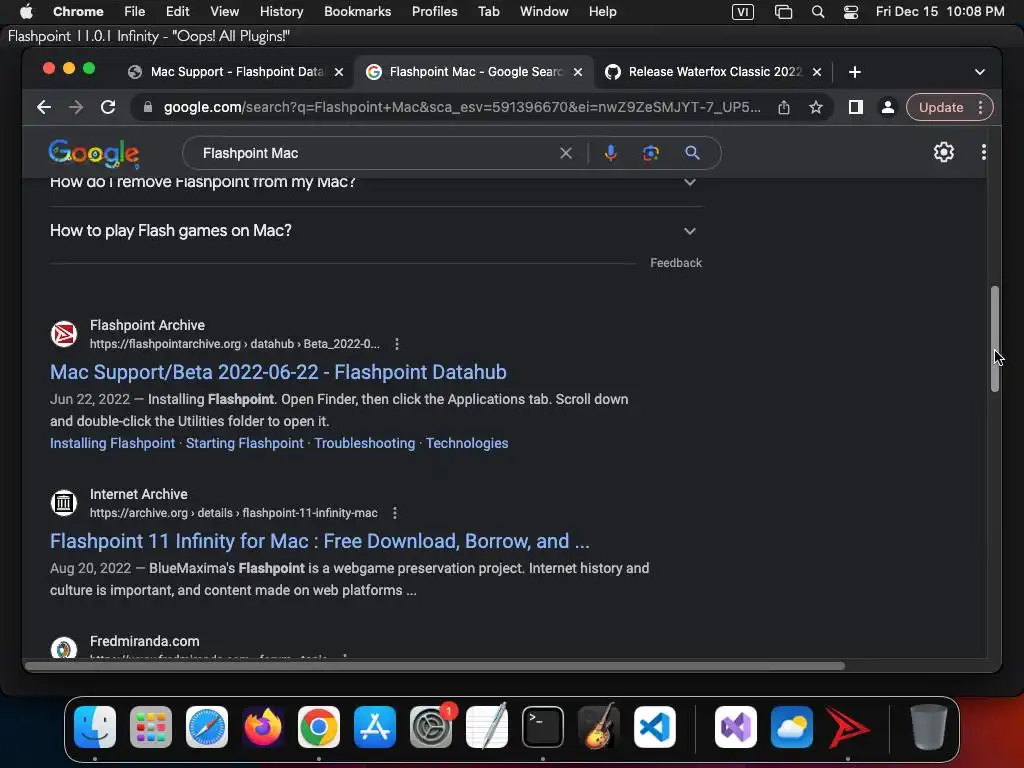Screen dimensions: 1024x768
Task: Go back to the previous page
Action: 44,107
